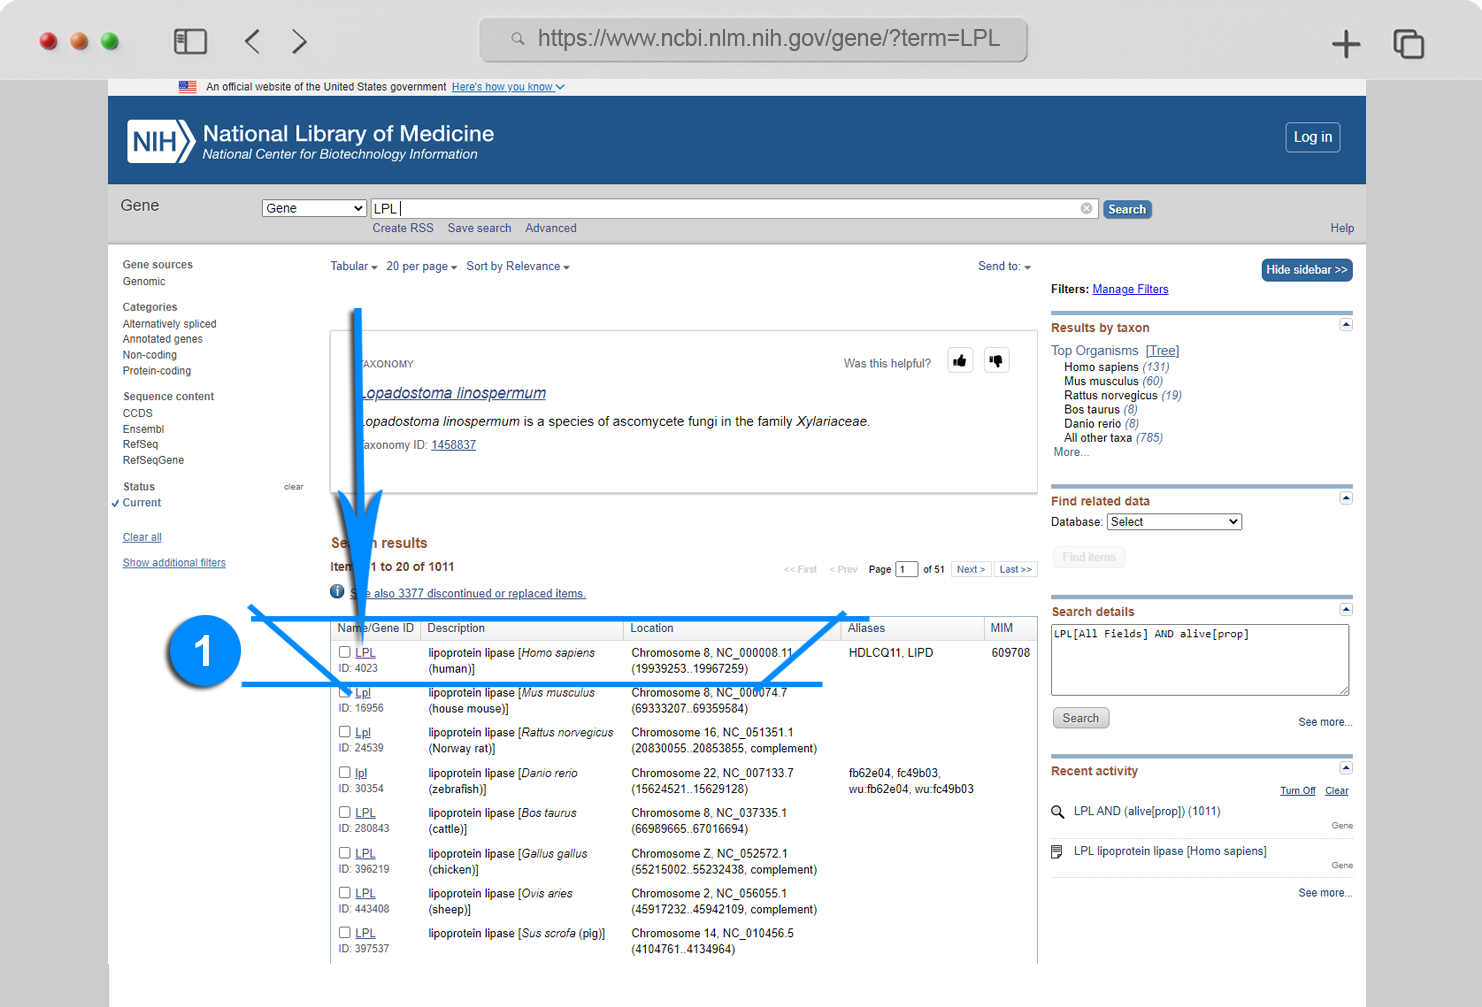This screenshot has width=1482, height=1007.
Task: Check the Rattus norvegicus Lpl checkbox
Action: tap(345, 732)
